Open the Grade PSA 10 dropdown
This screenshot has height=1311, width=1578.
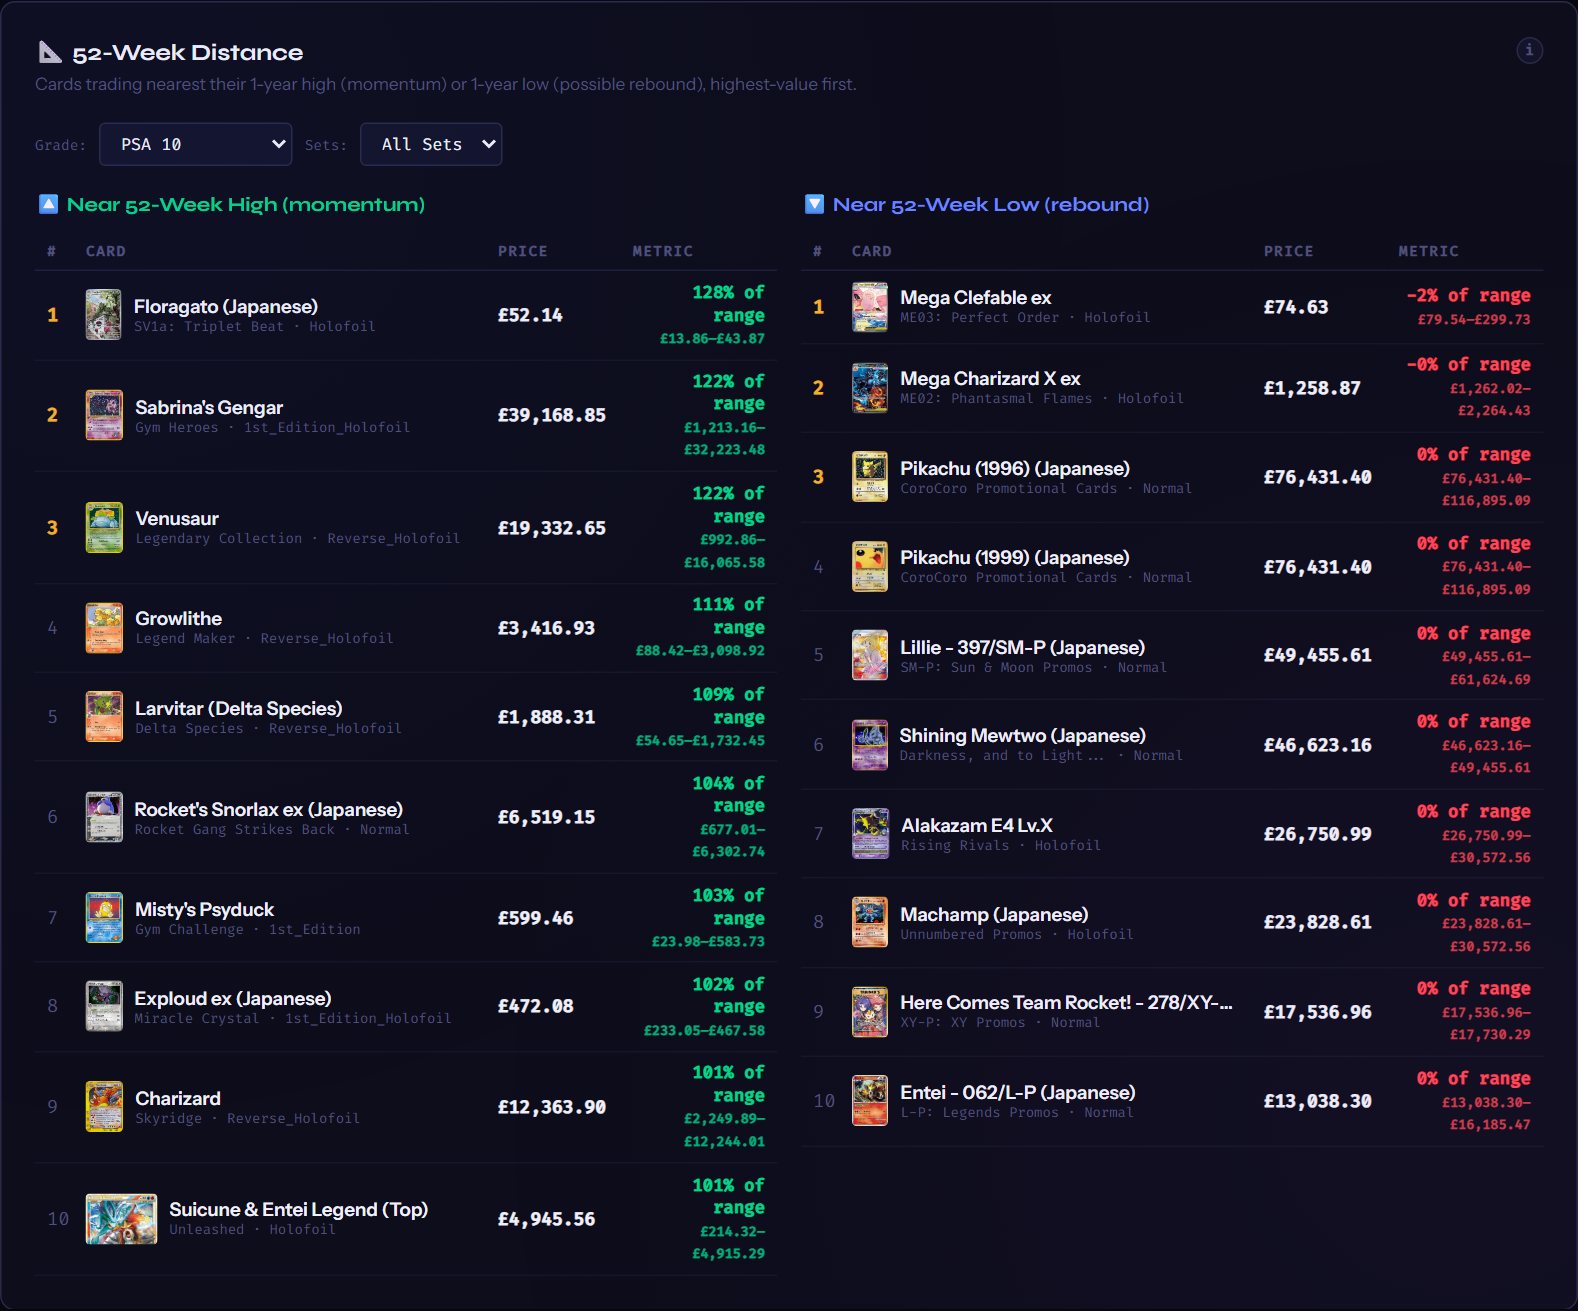tap(195, 144)
